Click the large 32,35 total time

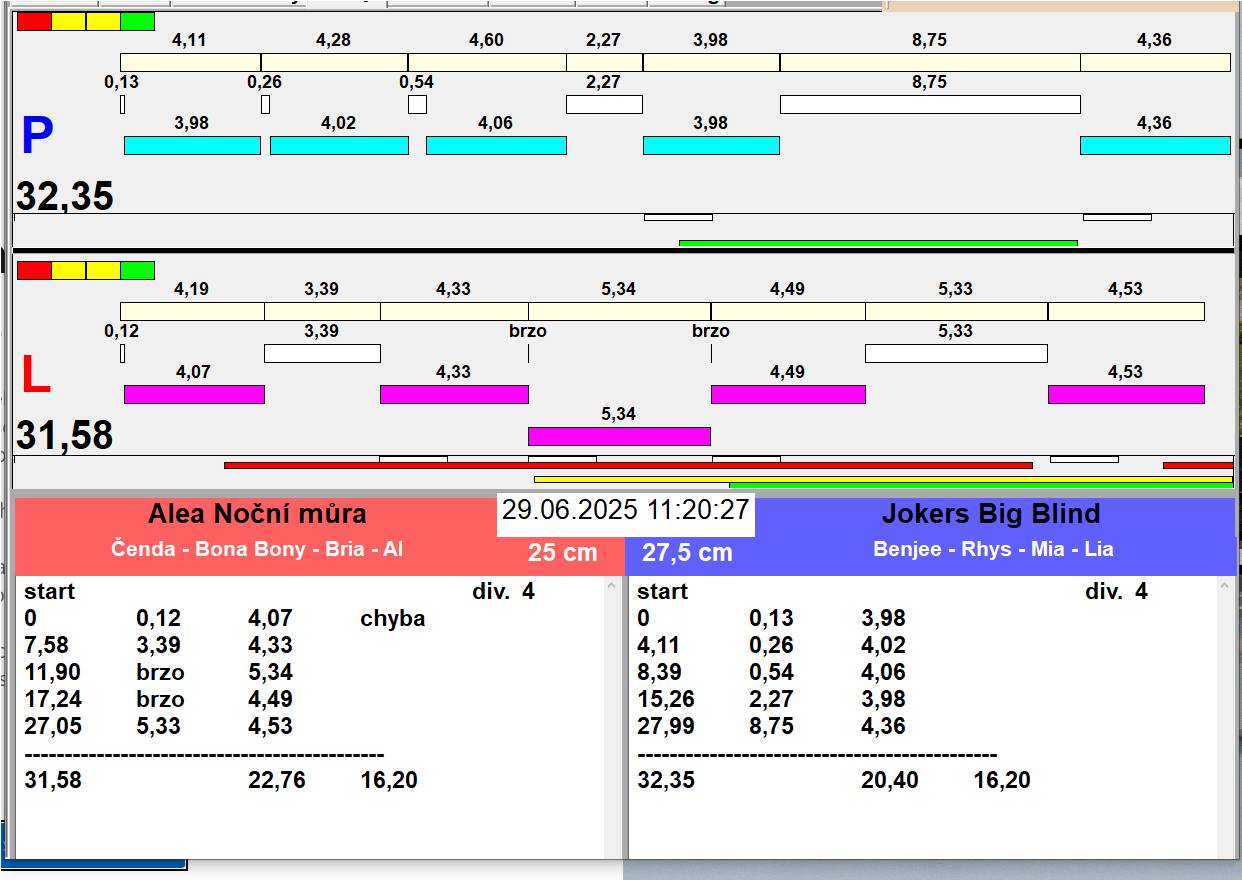click(x=65, y=196)
